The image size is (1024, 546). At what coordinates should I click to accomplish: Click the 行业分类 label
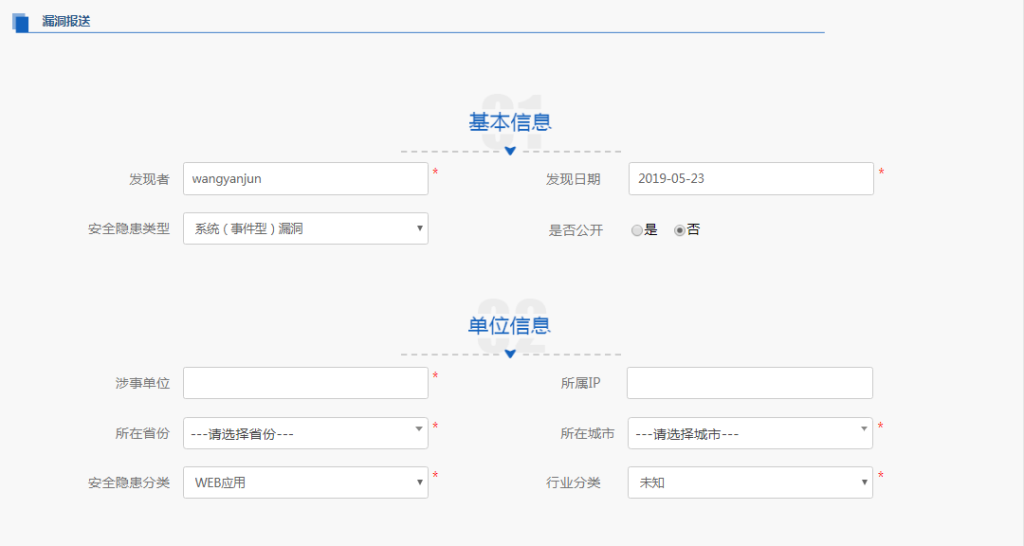pyautogui.click(x=573, y=483)
